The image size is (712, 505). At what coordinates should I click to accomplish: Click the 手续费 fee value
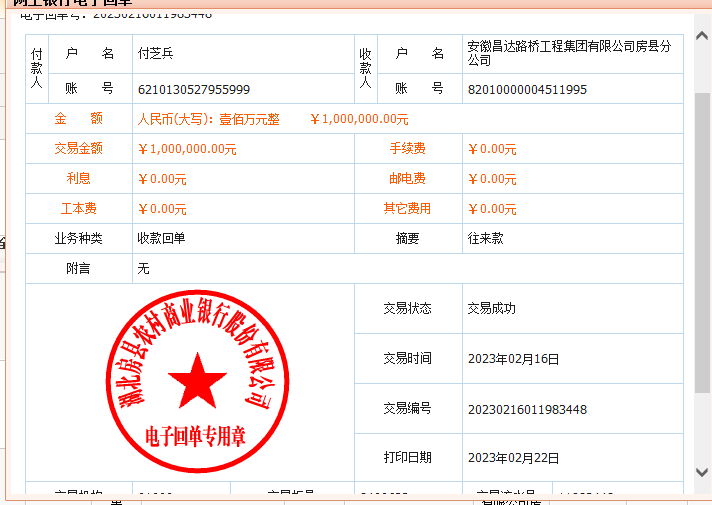point(492,149)
